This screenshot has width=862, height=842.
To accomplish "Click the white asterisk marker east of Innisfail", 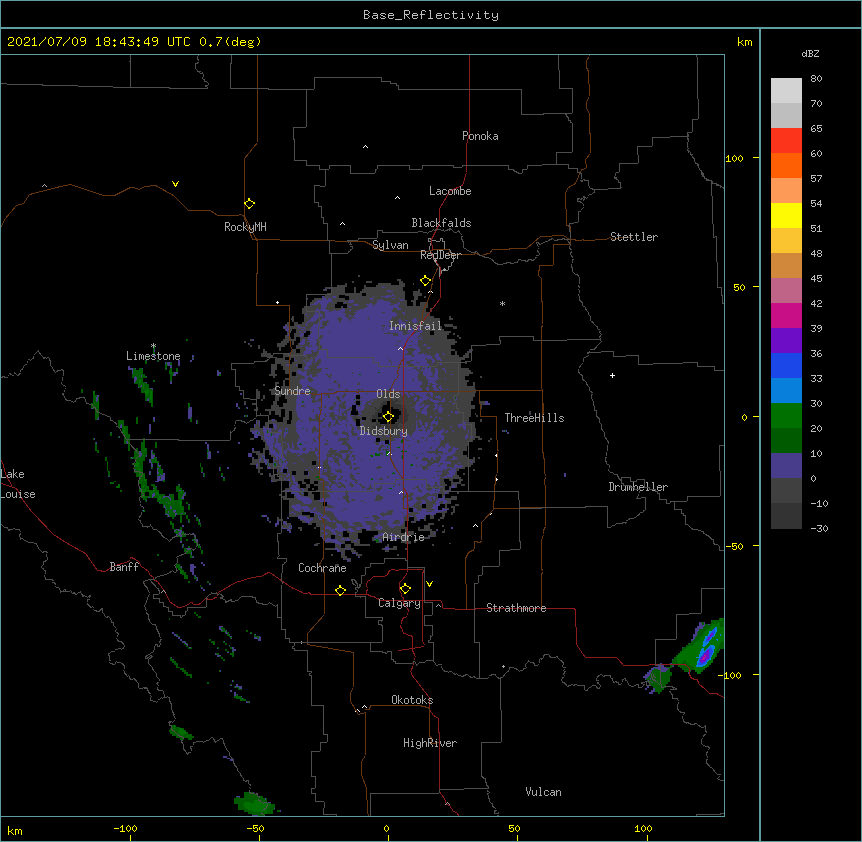I will coord(502,303).
